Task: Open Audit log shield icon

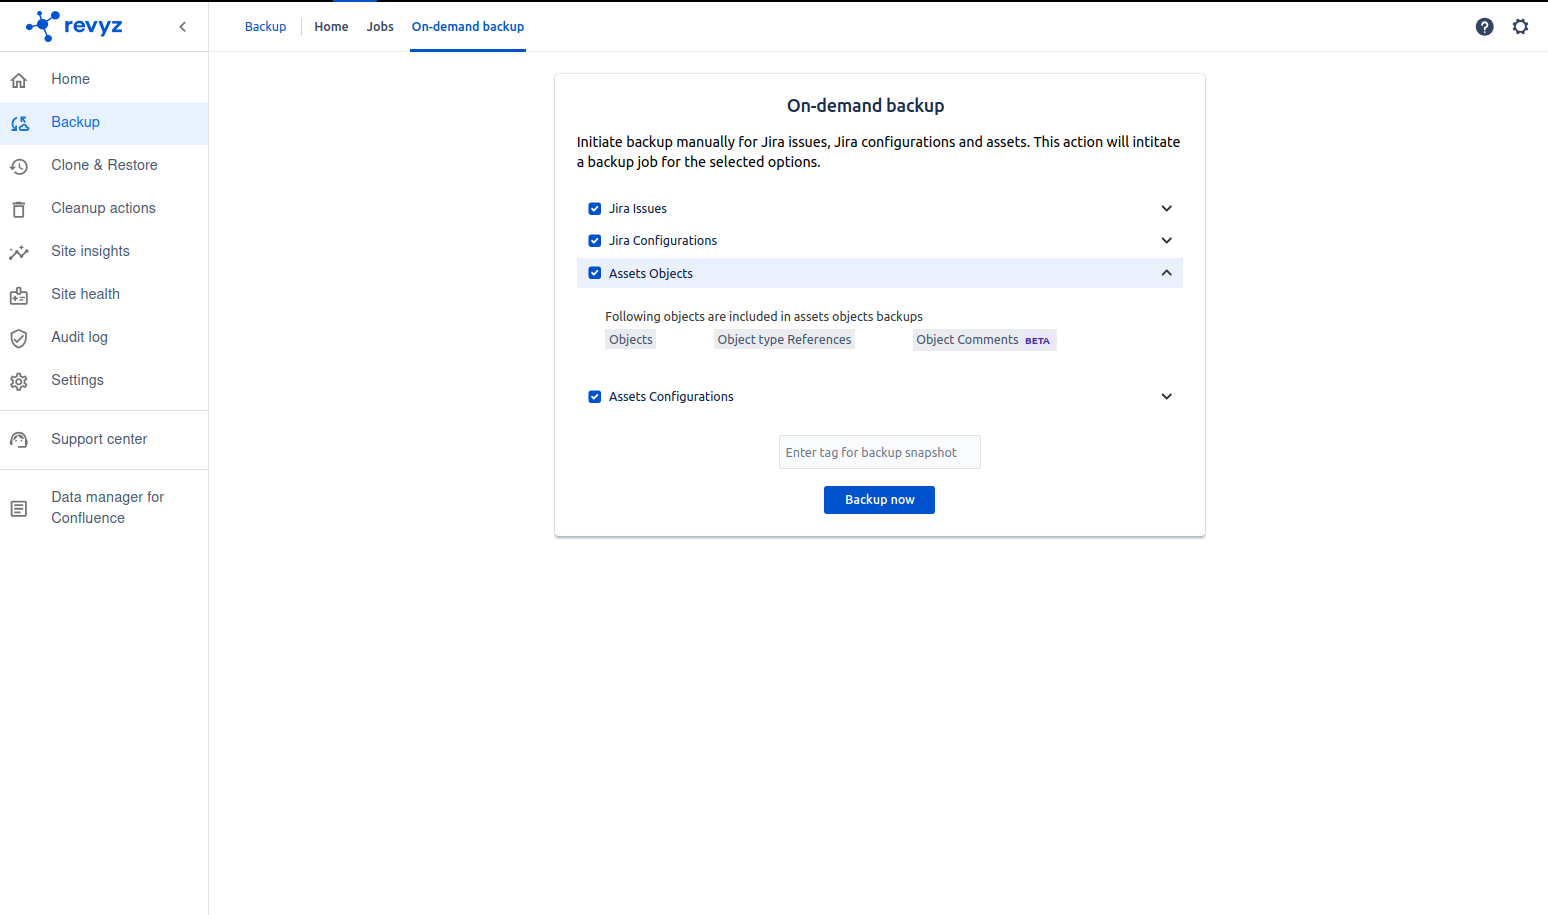Action: 19,338
